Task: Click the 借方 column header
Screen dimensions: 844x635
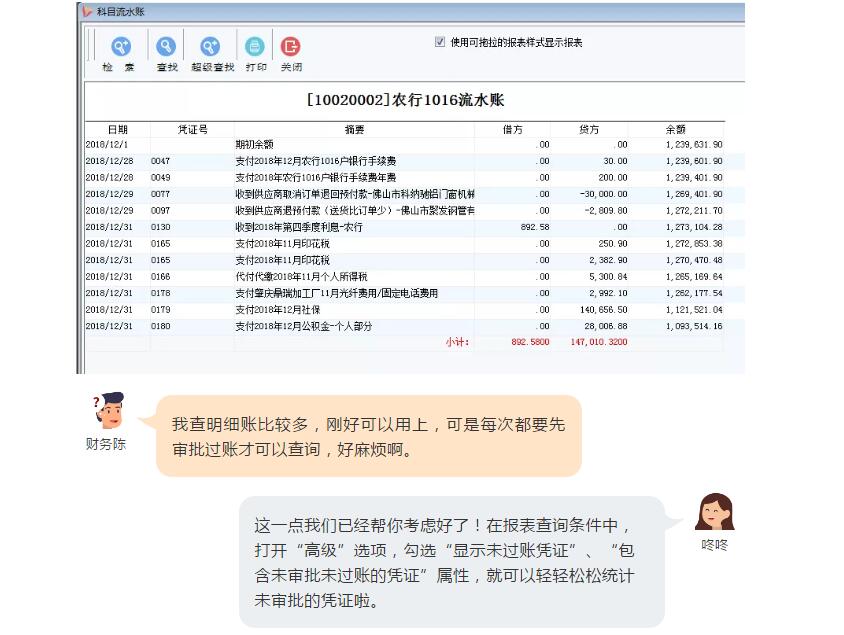Action: [512, 129]
